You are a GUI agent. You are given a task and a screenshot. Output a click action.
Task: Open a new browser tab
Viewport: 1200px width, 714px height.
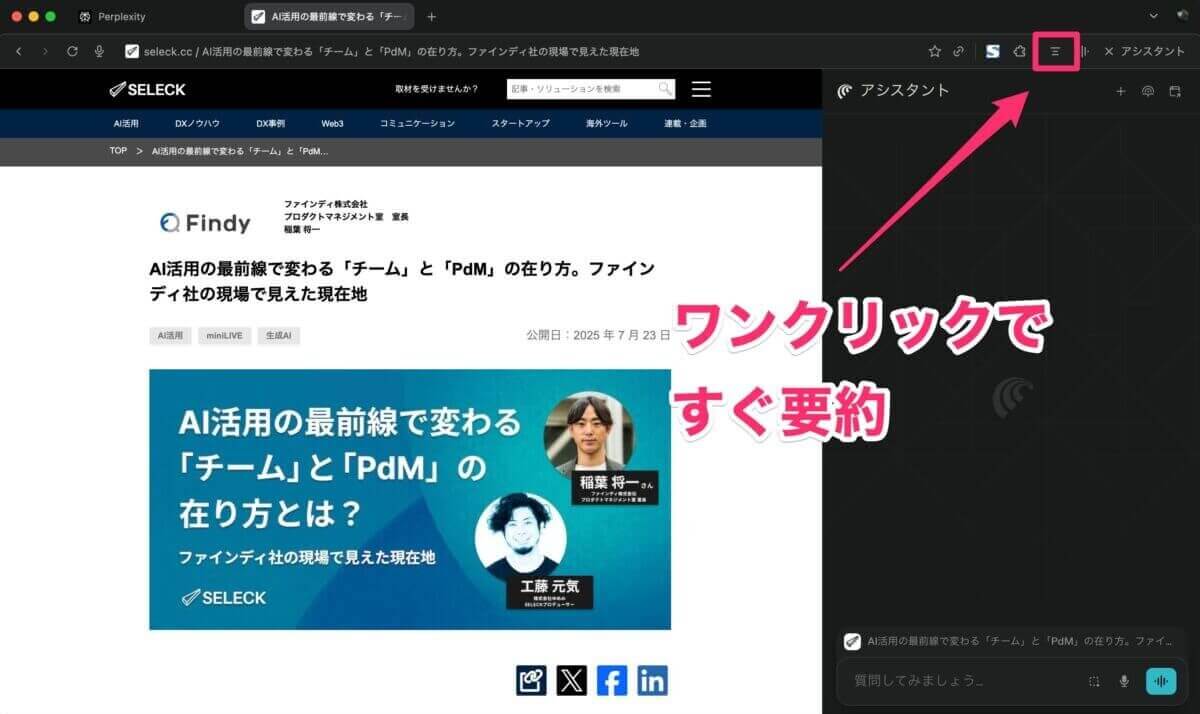431,16
